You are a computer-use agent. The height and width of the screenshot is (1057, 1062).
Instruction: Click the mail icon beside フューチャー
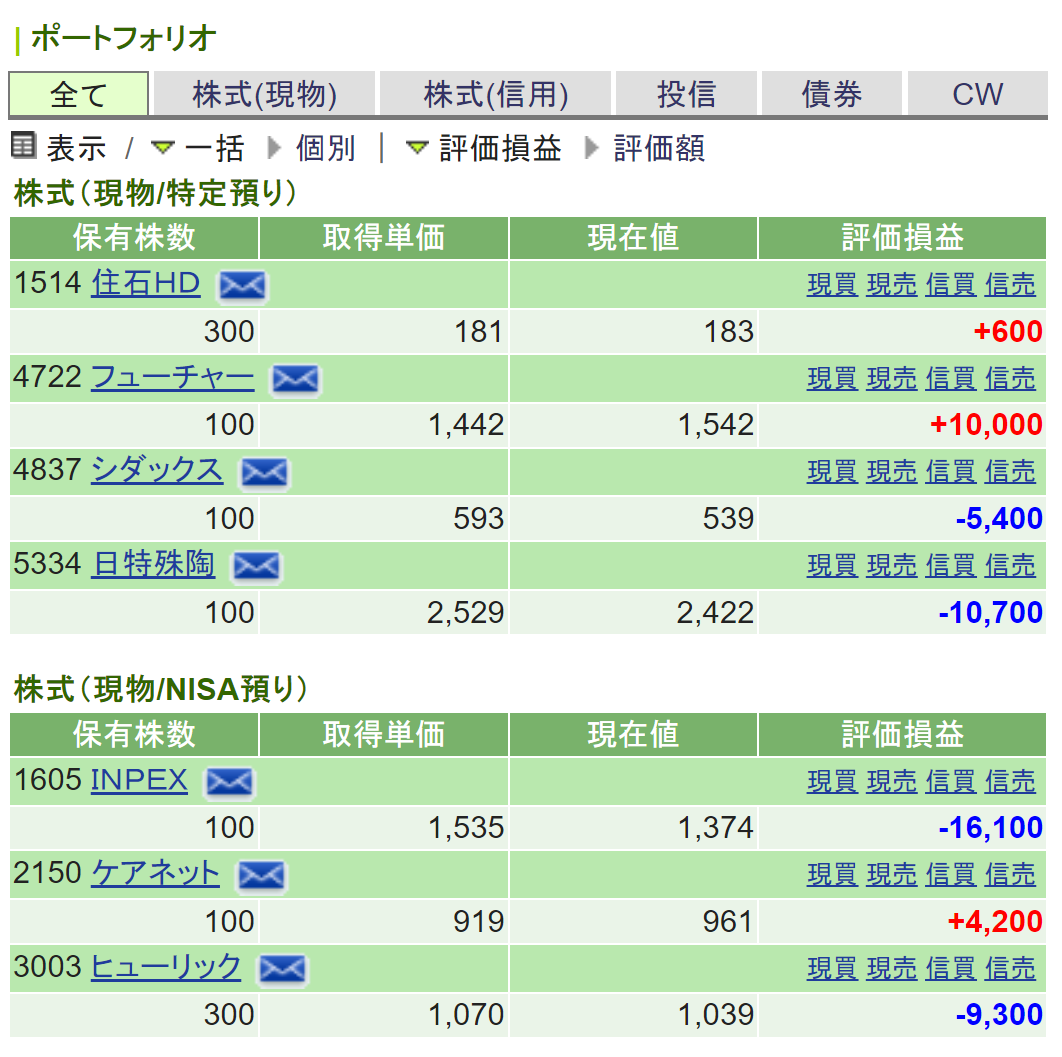[295, 379]
